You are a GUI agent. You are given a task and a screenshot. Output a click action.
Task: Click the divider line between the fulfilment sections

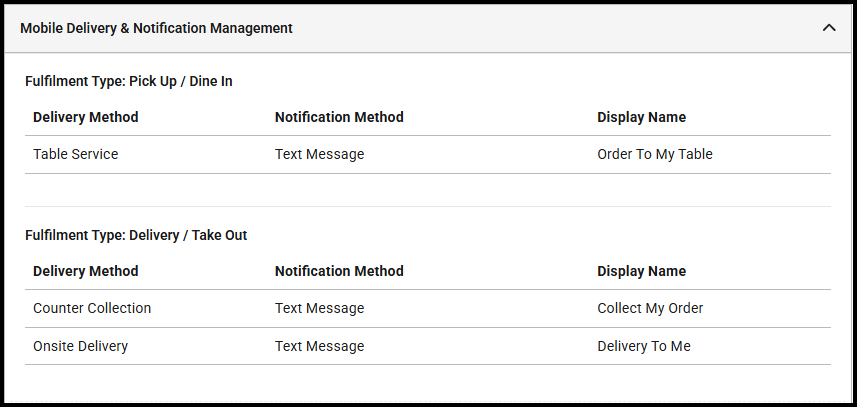tap(428, 206)
